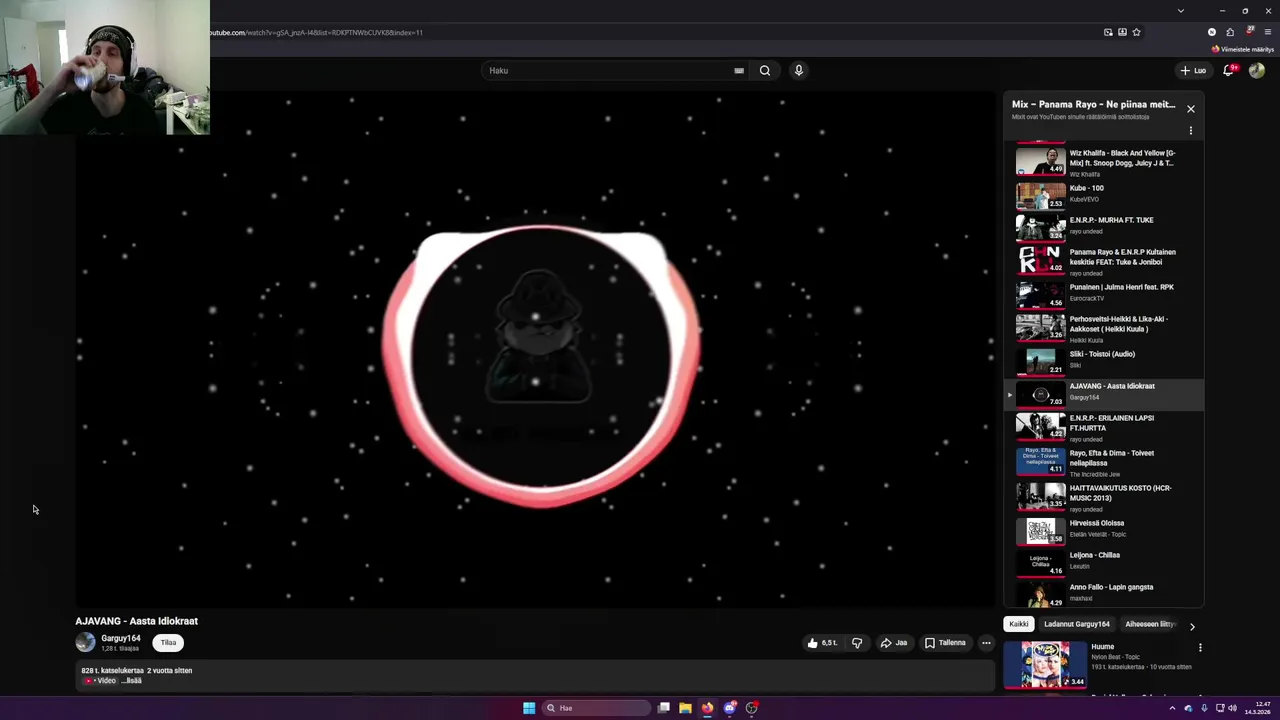
Task: Open the Huume video thumbnail
Action: pos(1046,665)
